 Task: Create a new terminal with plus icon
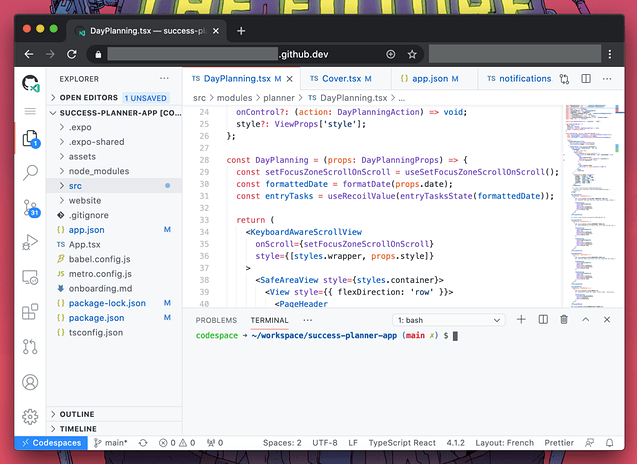coord(521,320)
